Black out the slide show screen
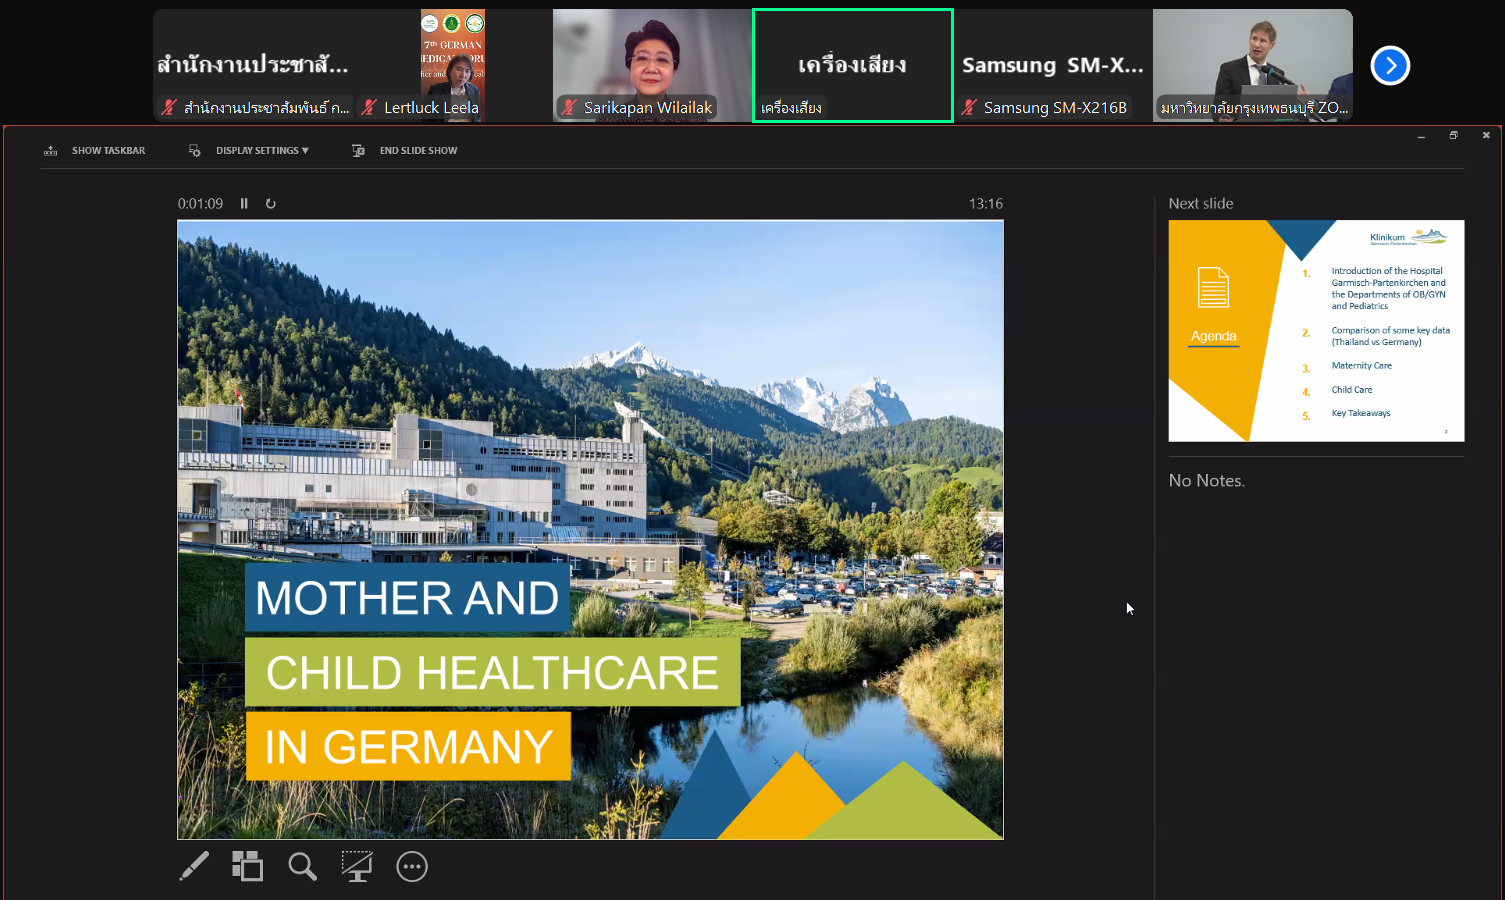Screen dimensions: 1505x900 point(357,866)
